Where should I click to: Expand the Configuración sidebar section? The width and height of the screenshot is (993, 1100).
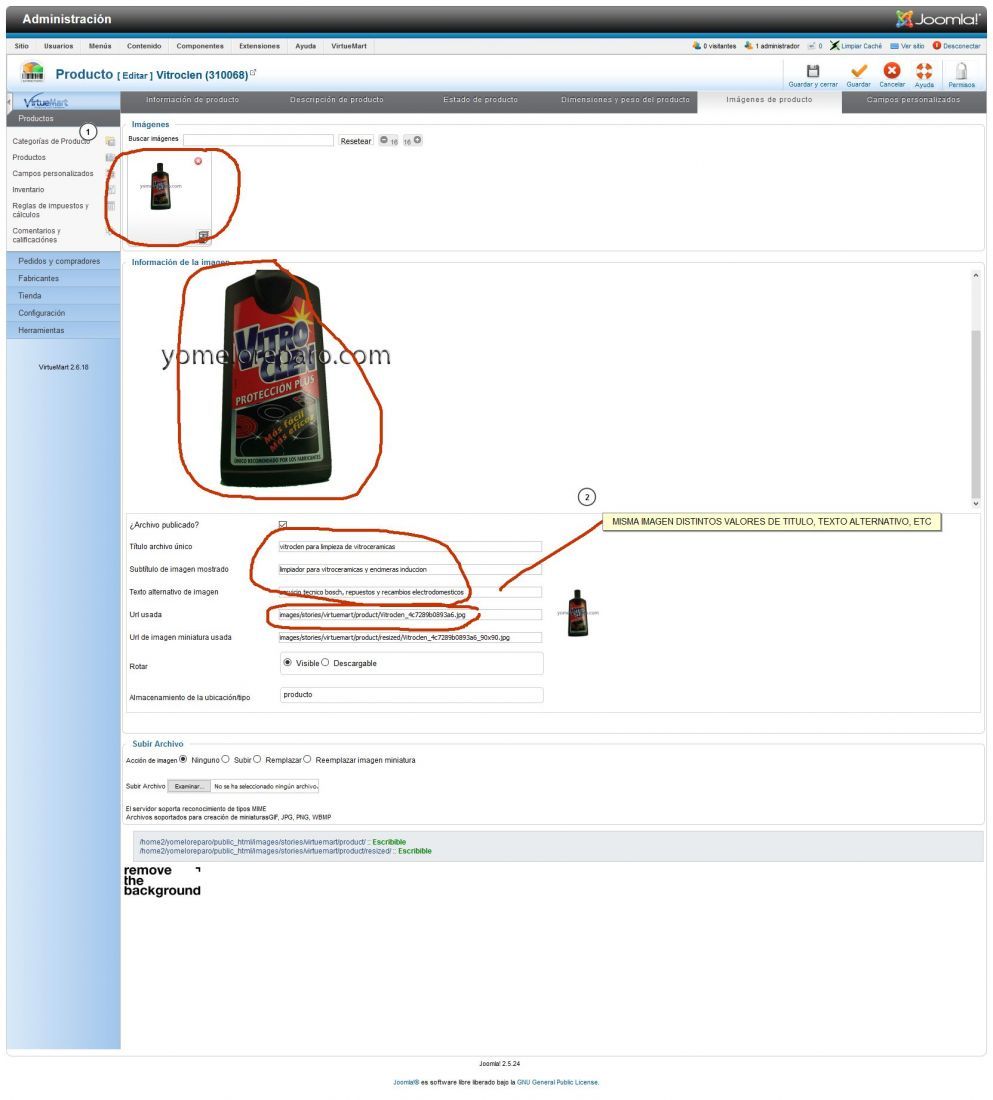(63, 314)
